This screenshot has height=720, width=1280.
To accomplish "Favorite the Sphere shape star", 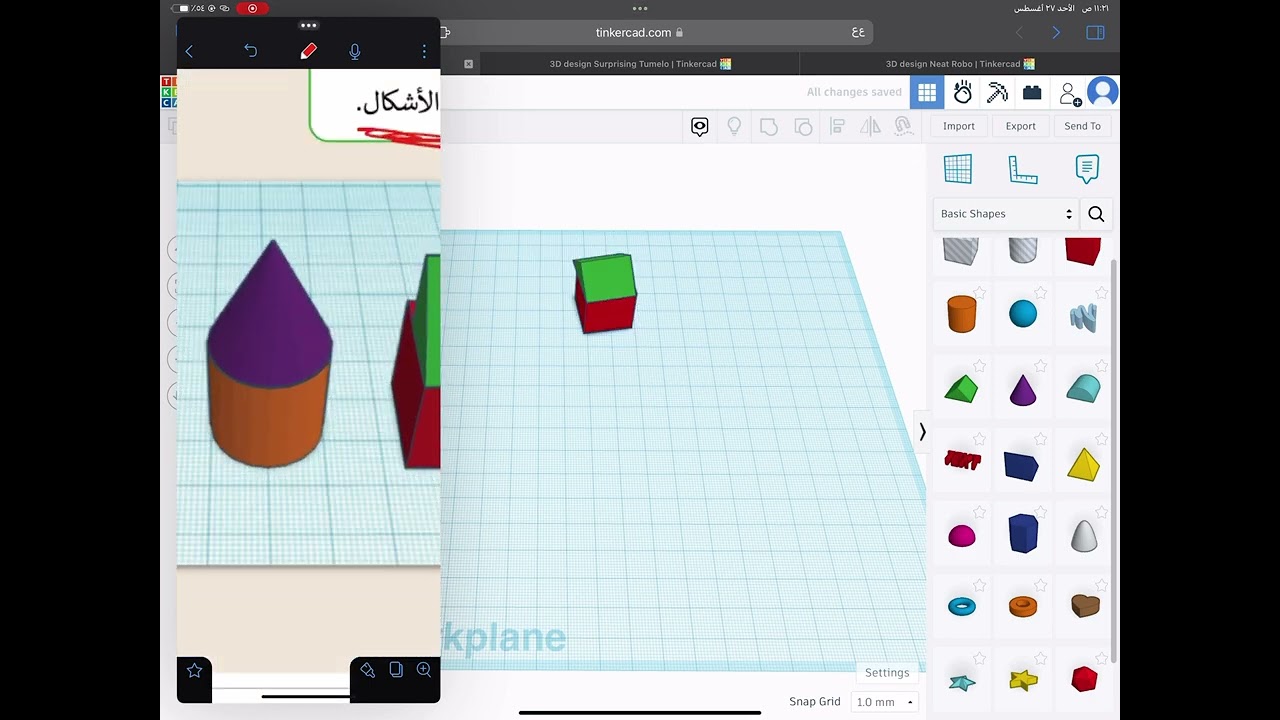I will click(1040, 293).
